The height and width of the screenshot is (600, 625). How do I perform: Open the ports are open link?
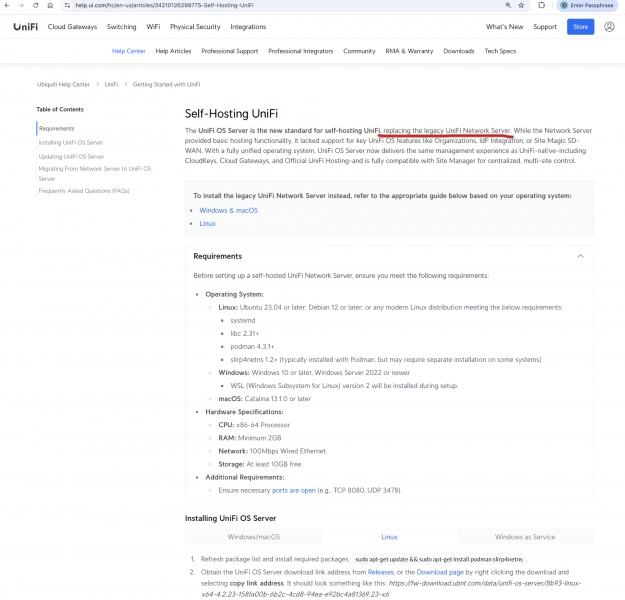[294, 490]
